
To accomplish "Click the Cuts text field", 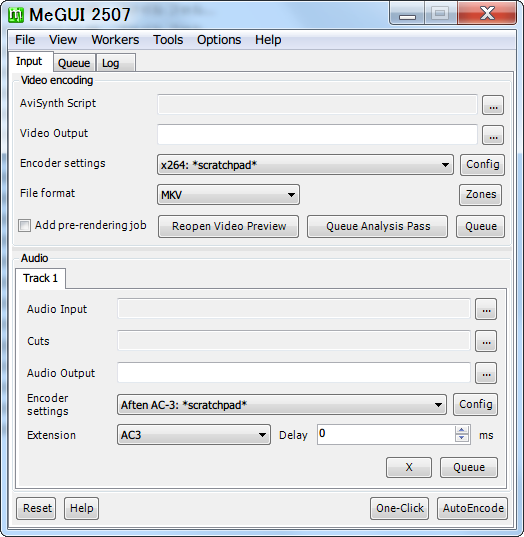I will (x=294, y=340).
